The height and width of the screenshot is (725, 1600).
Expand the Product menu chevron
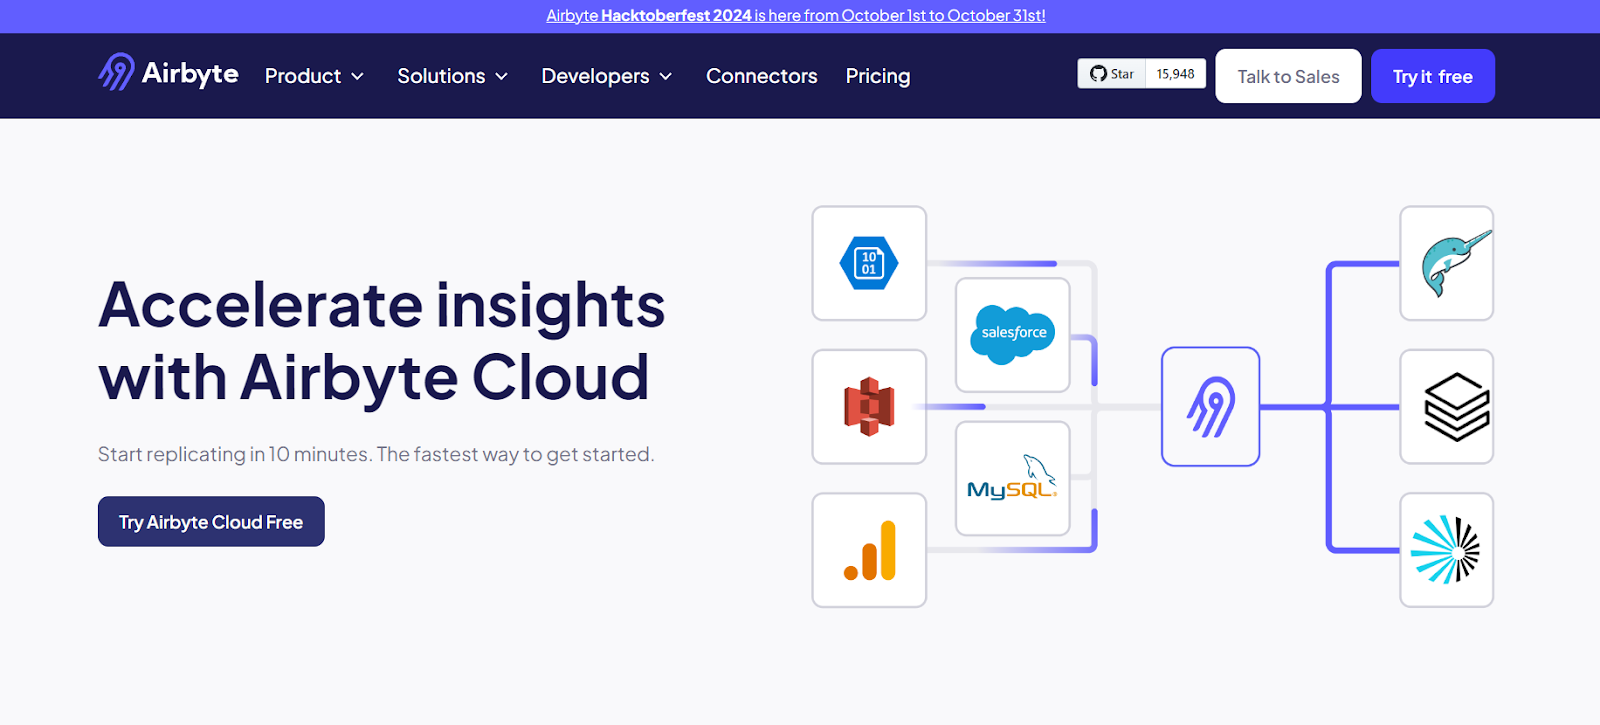pos(357,77)
